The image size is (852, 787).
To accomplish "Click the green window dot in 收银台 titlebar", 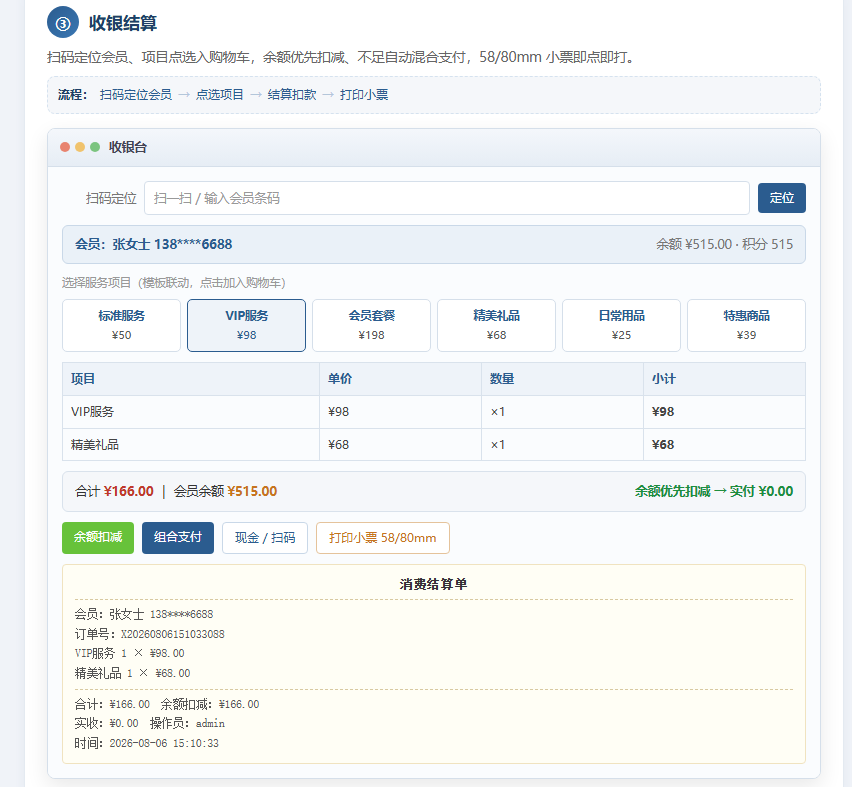I will point(95,147).
